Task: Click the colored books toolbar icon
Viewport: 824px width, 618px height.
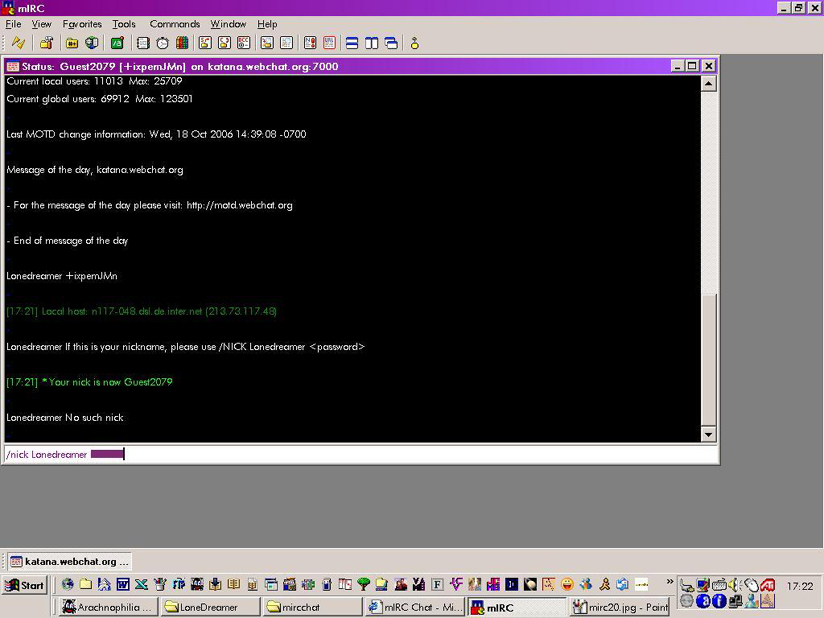Action: pyautogui.click(x=182, y=43)
